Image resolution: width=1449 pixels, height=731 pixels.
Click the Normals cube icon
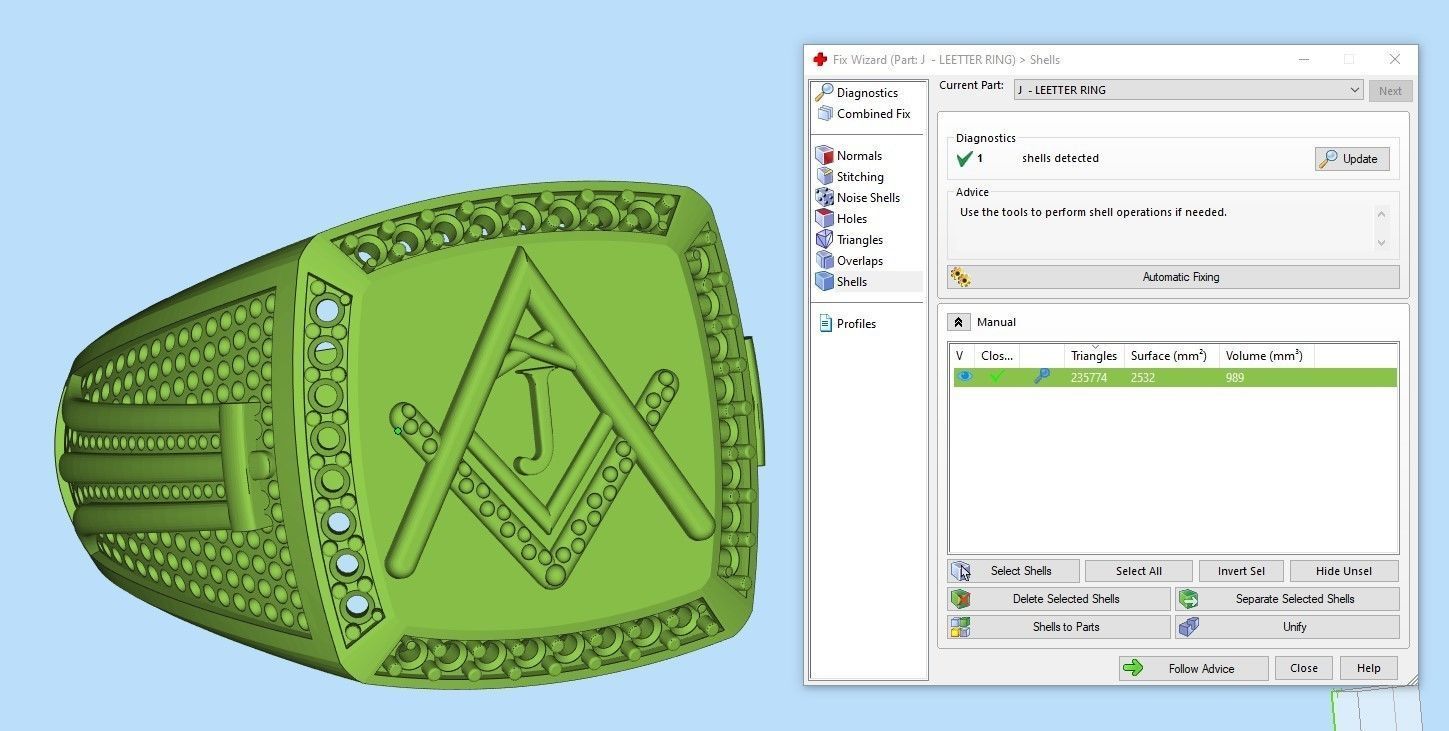824,156
